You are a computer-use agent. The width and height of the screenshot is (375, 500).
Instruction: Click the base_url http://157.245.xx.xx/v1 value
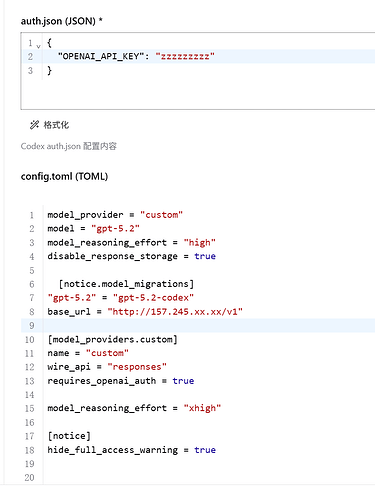click(175, 312)
